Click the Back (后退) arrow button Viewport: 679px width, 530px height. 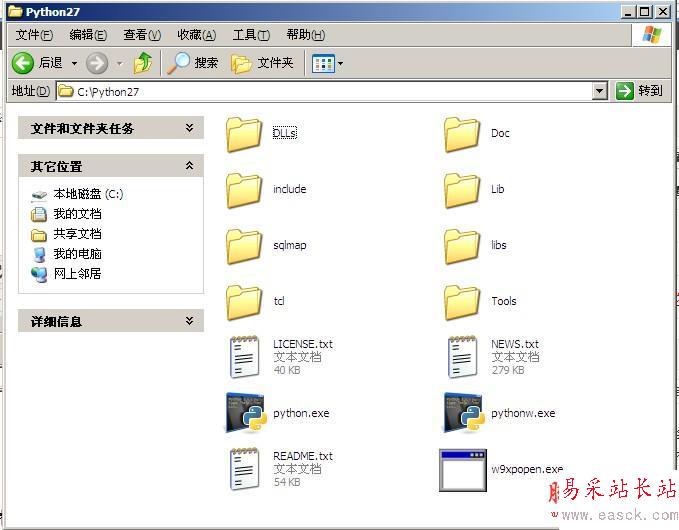[23, 63]
